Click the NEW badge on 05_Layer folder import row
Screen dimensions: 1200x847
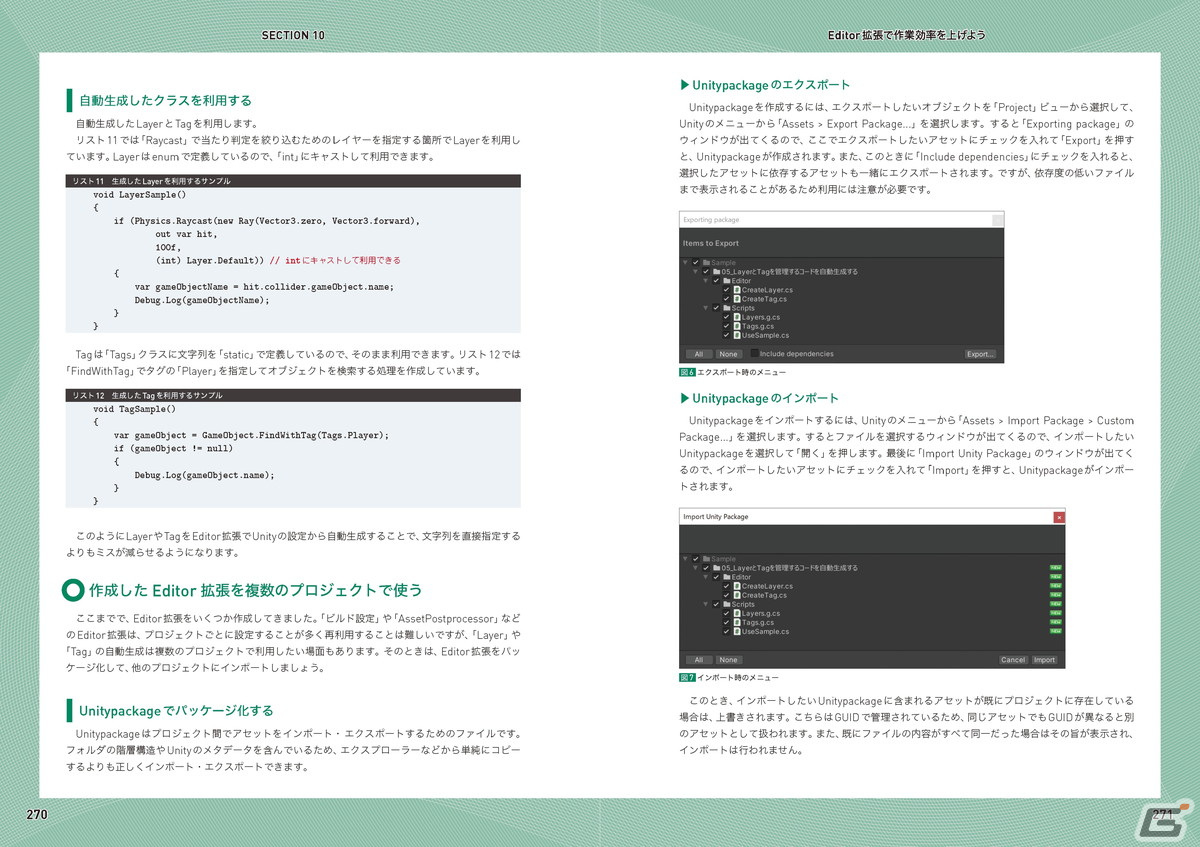coord(1056,568)
